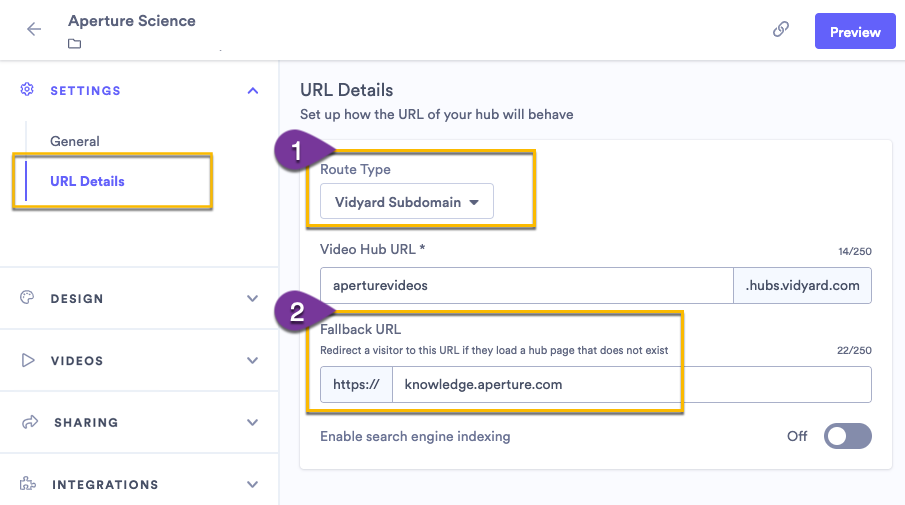The width and height of the screenshot is (905, 505).
Task: Click the Route Type label
Action: tap(355, 170)
